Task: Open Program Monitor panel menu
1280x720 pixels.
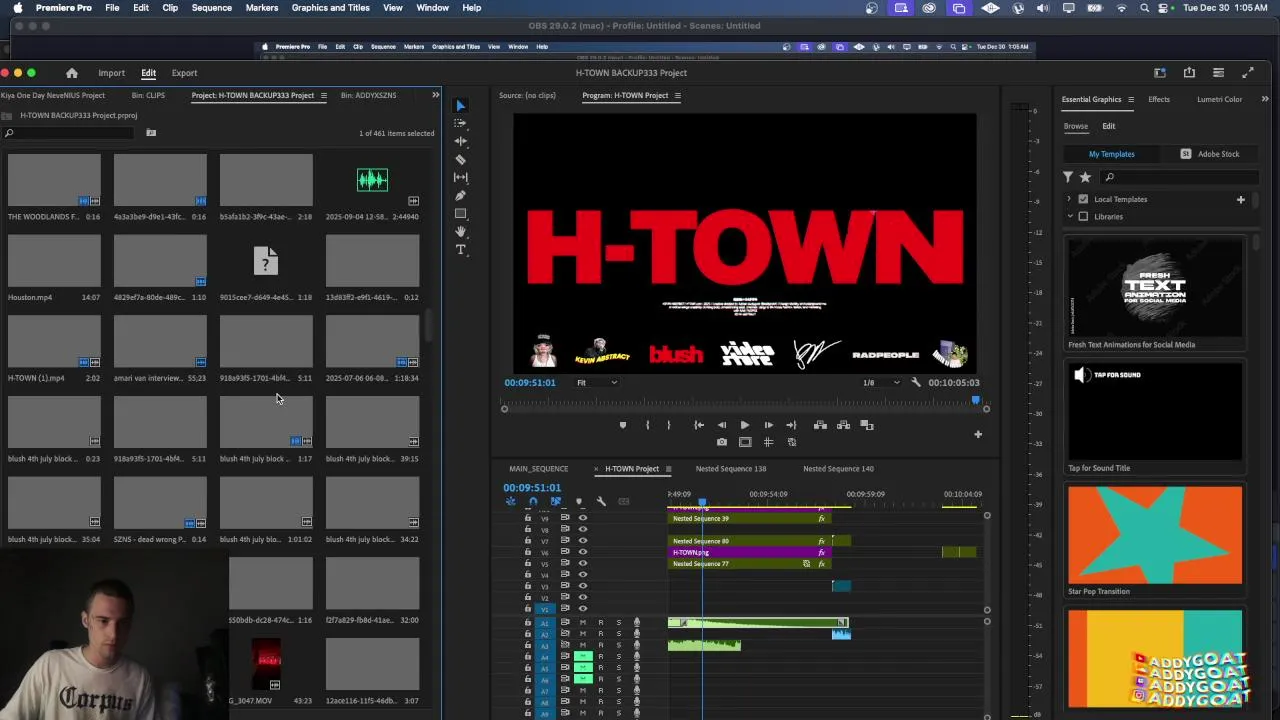Action: pos(677,95)
